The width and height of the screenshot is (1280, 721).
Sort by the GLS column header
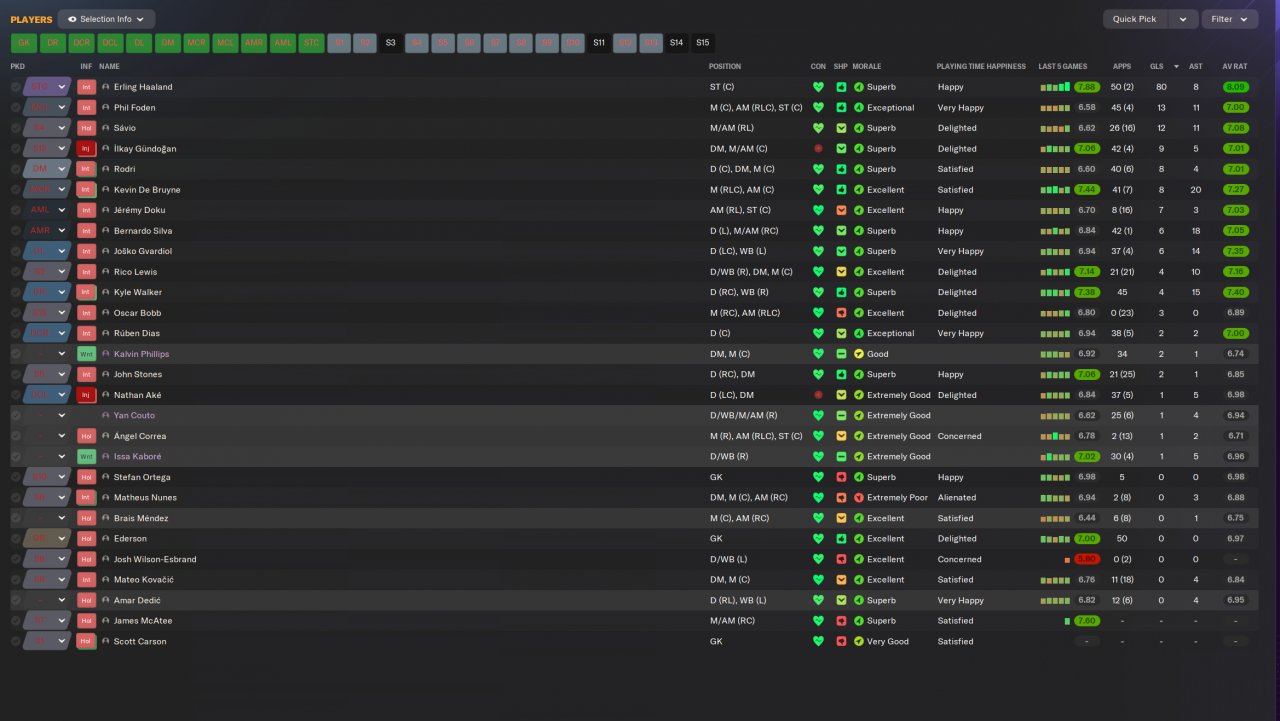(x=1157, y=66)
